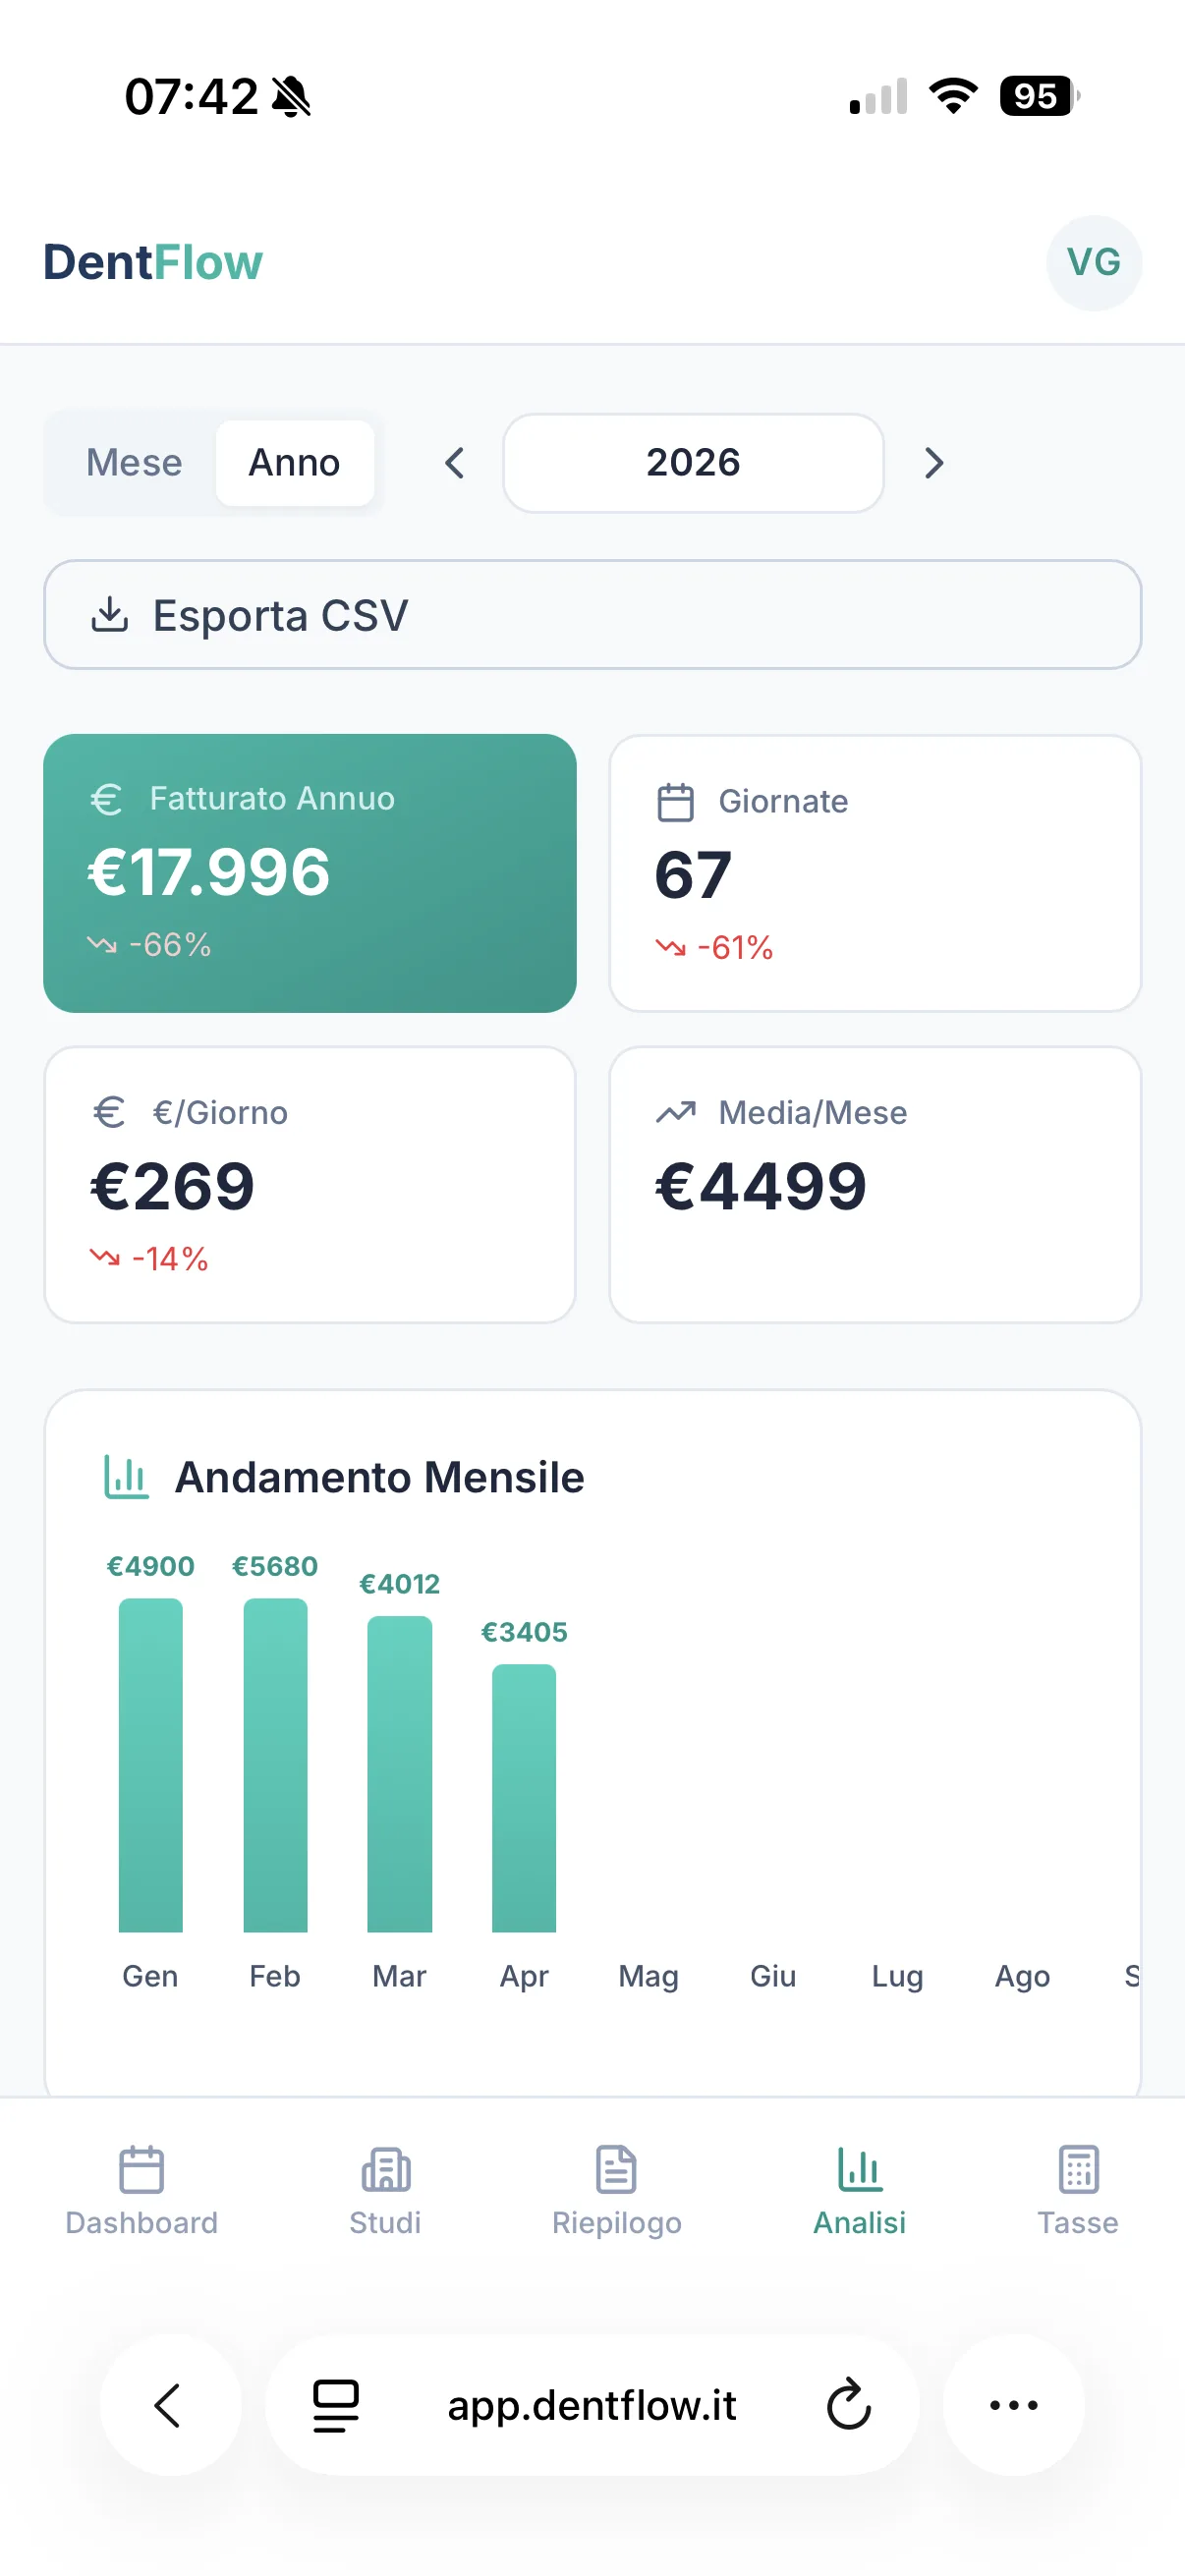Go to the Riepilogo tab
The height and width of the screenshot is (2576, 1185).
[x=616, y=2191]
